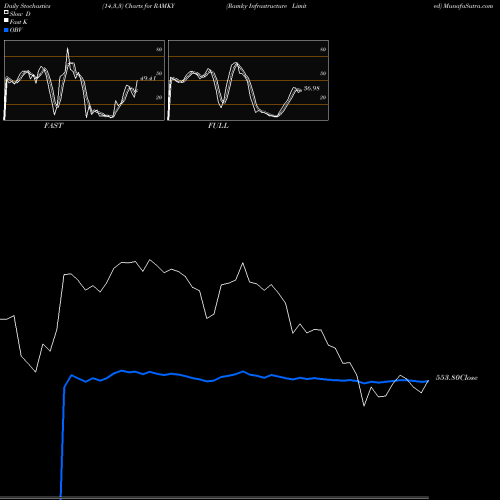Click the 50 level label in FULL chart

[x=323, y=73]
